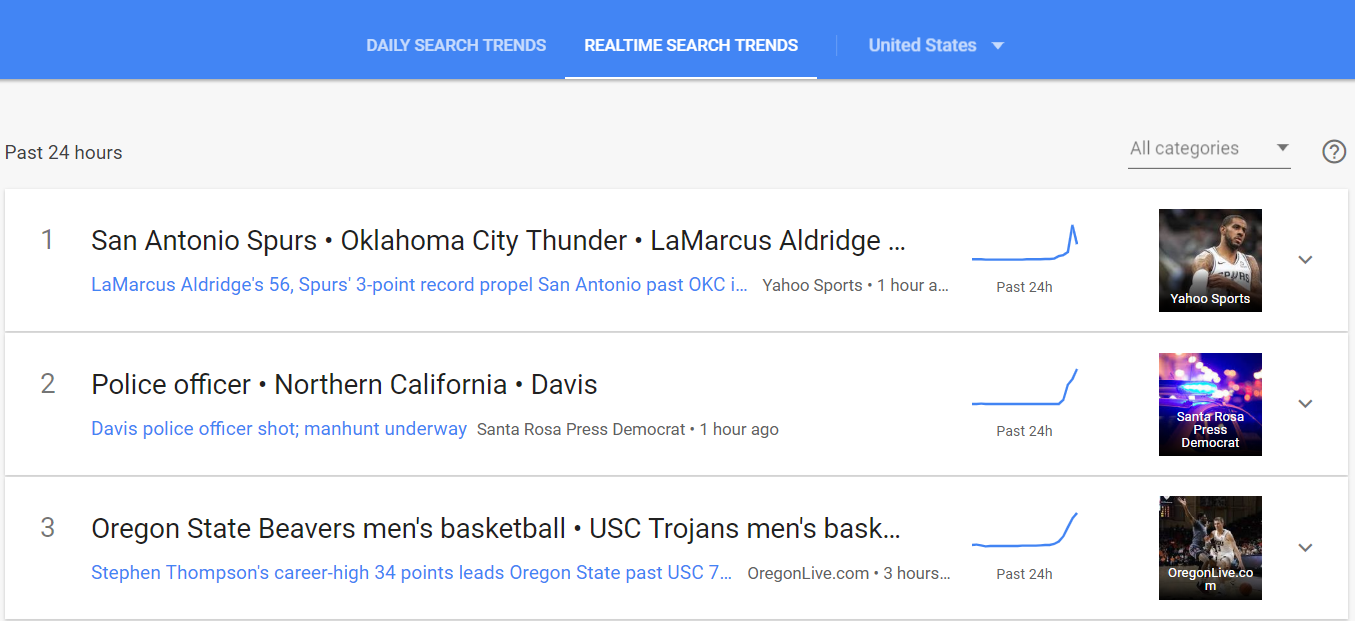Click the San Antonio Spurs trend title

[x=498, y=241]
